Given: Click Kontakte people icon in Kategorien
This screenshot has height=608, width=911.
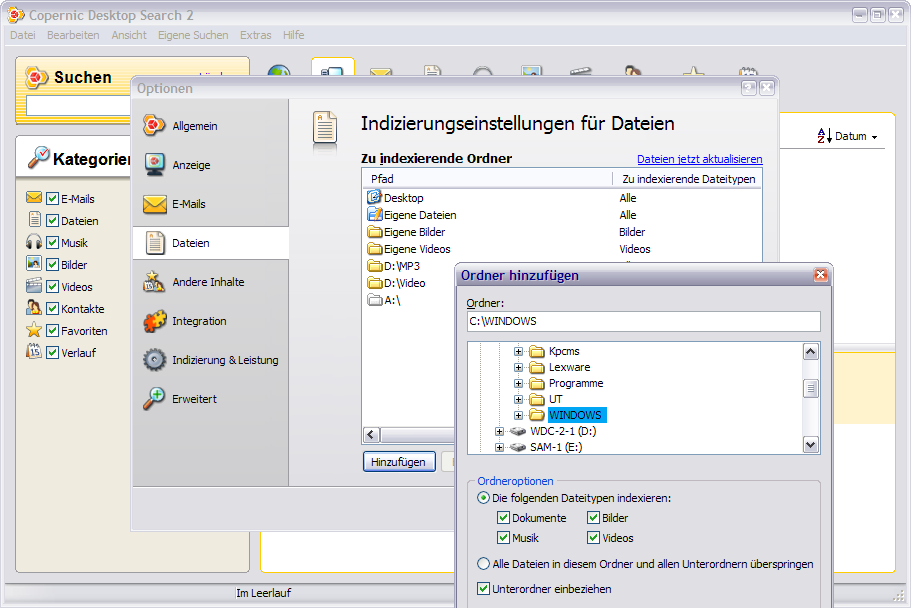Looking at the screenshot, I should coord(34,307).
